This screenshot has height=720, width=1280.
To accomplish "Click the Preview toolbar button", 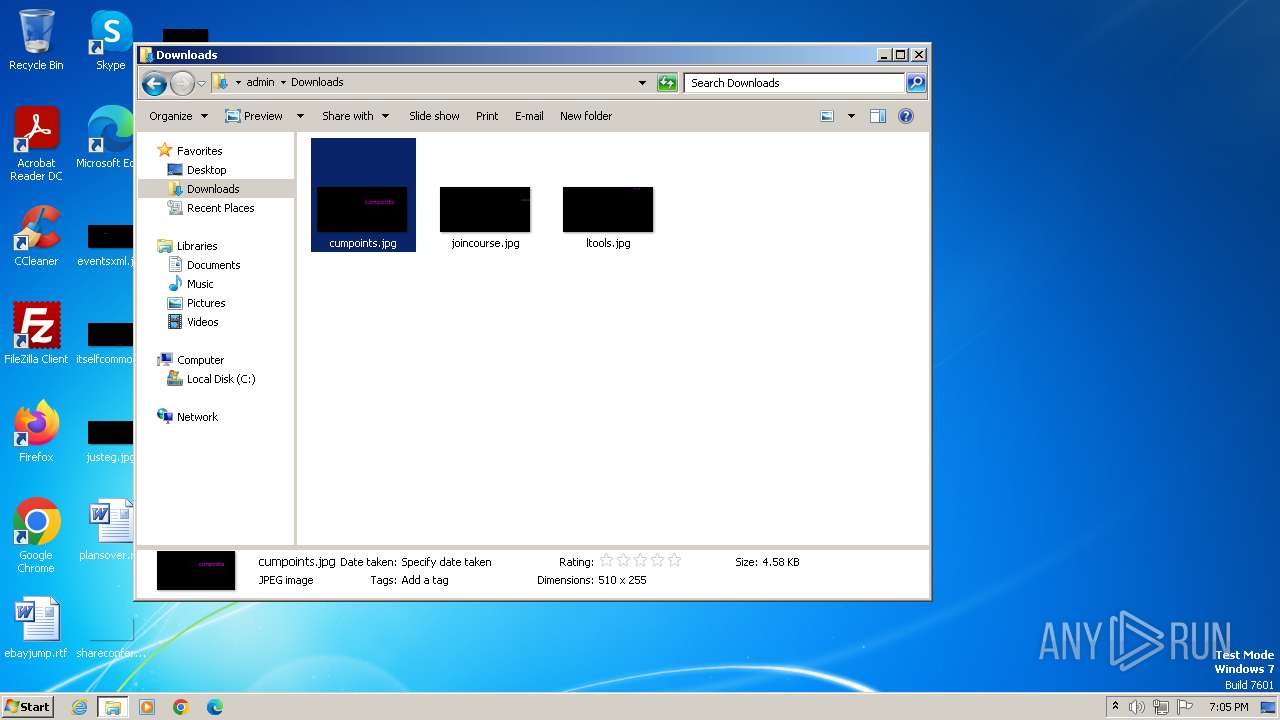I will (254, 116).
